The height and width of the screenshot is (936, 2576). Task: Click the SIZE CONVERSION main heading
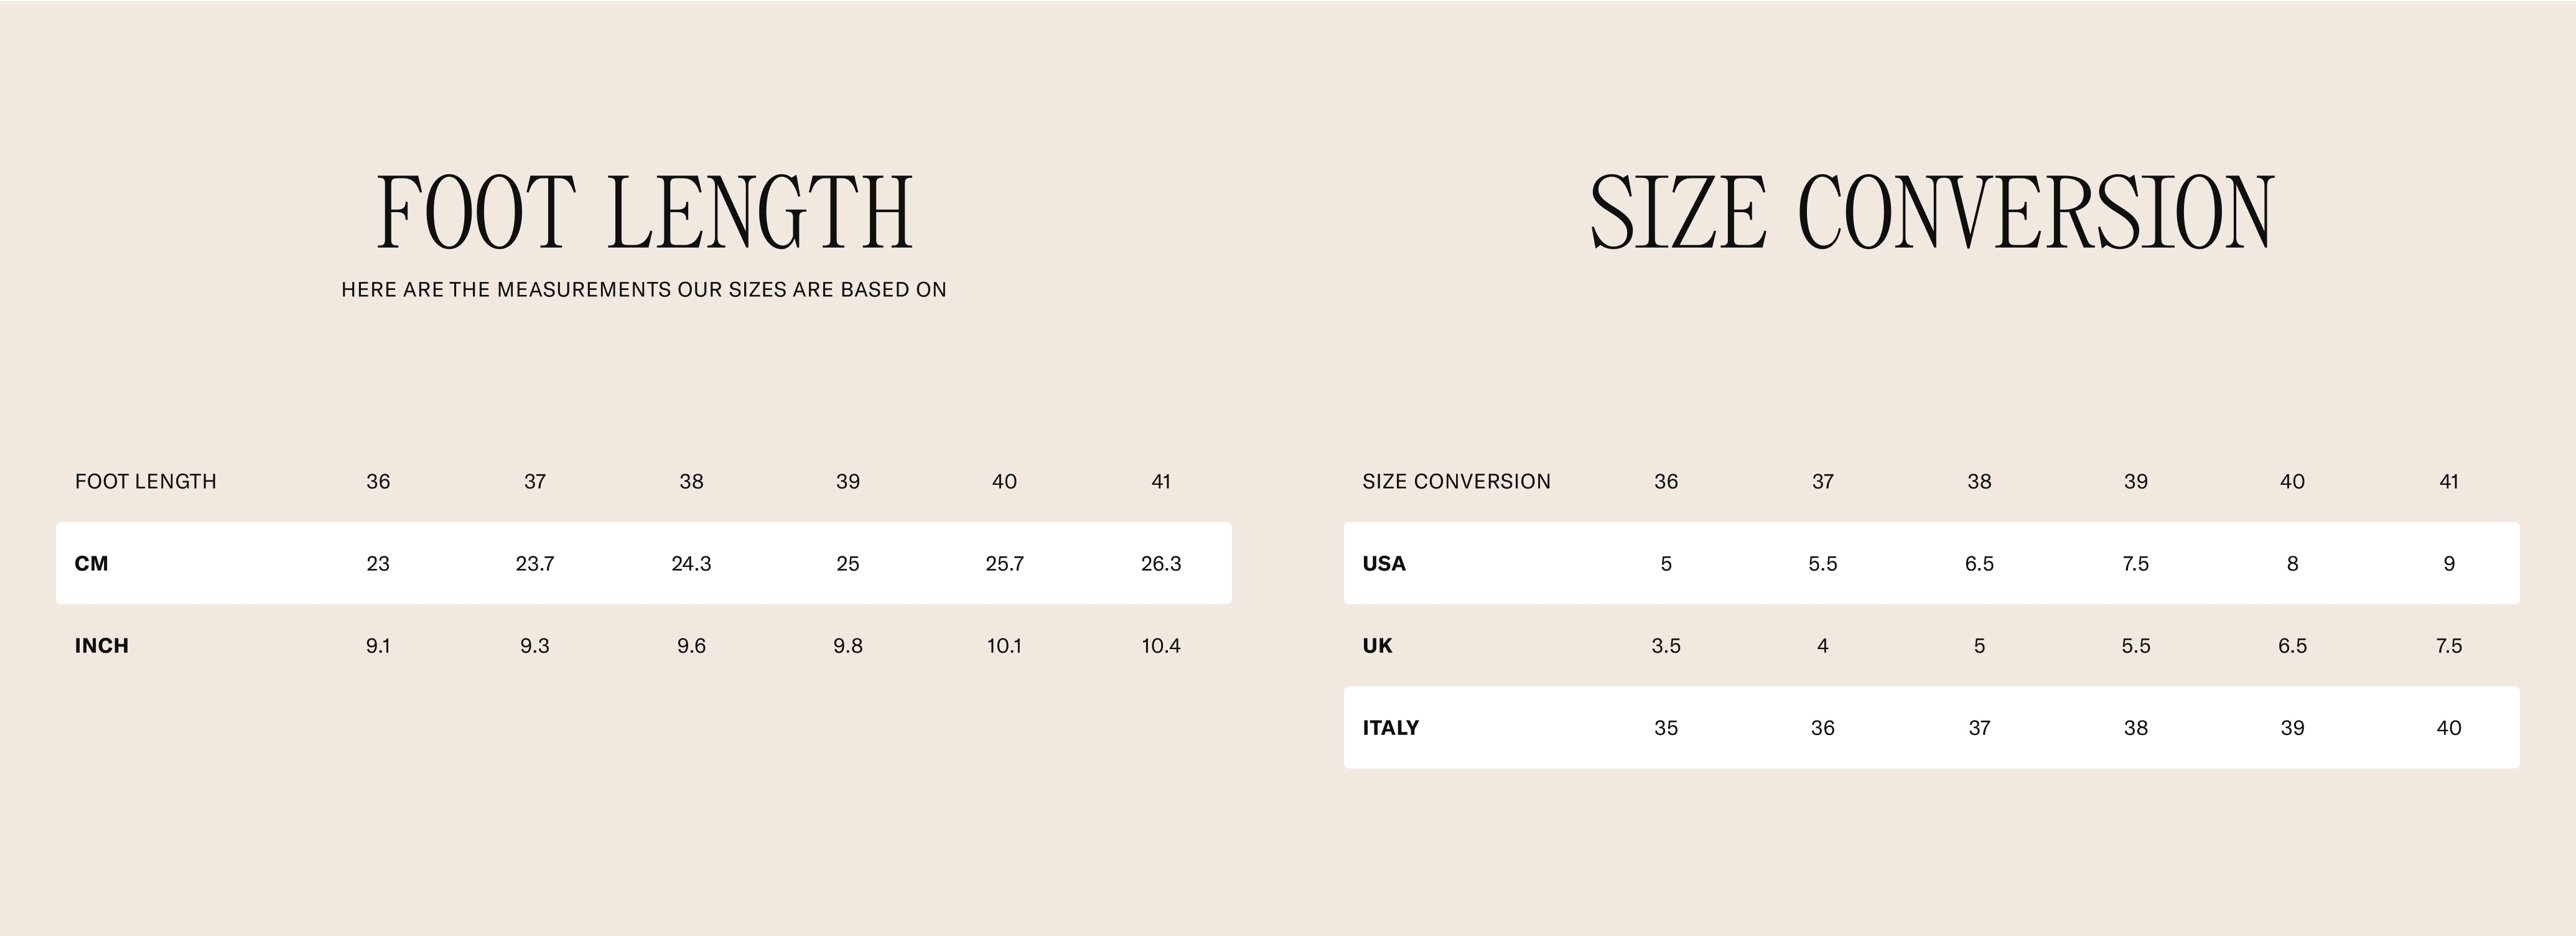[x=1931, y=212]
